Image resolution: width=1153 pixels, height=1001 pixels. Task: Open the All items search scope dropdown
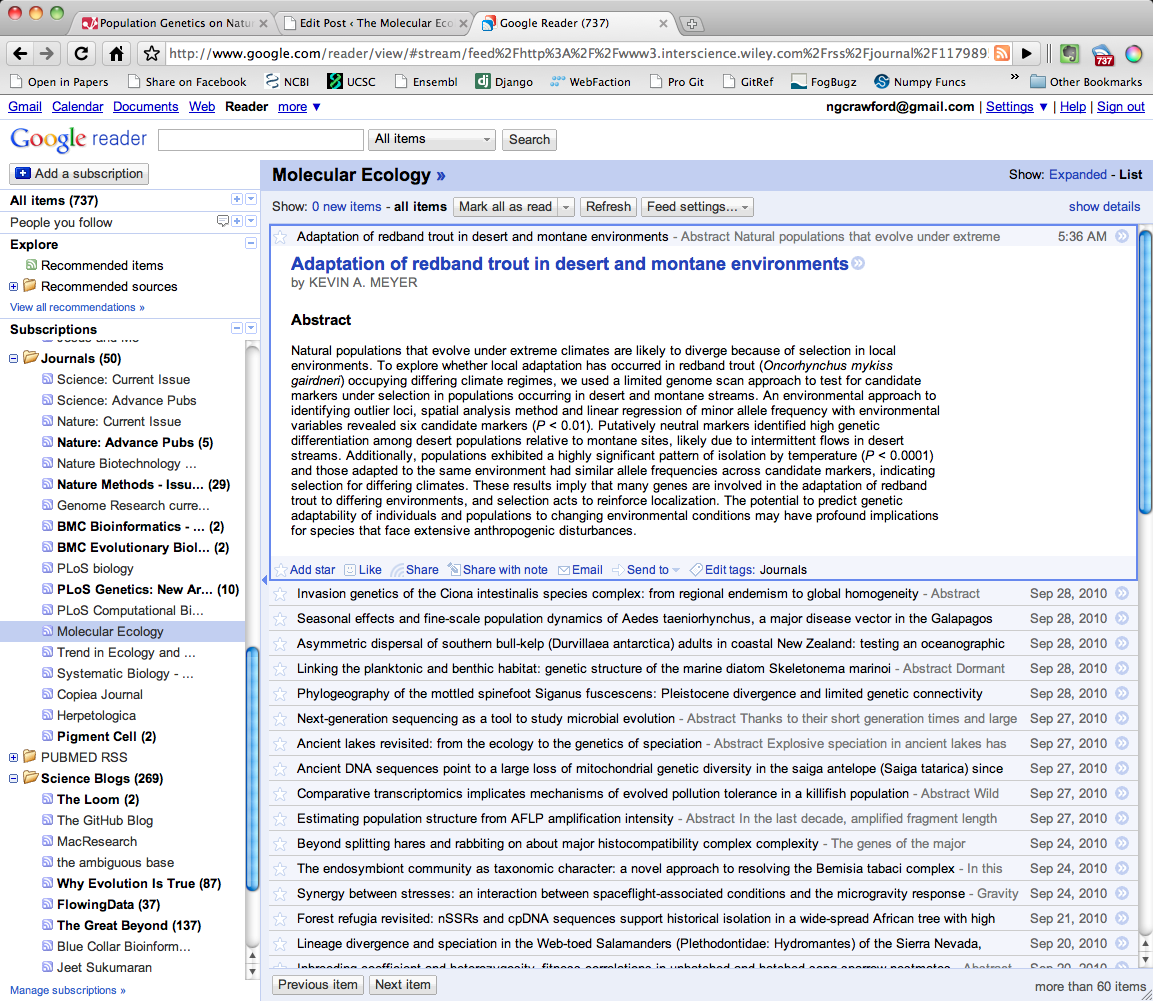(x=432, y=139)
